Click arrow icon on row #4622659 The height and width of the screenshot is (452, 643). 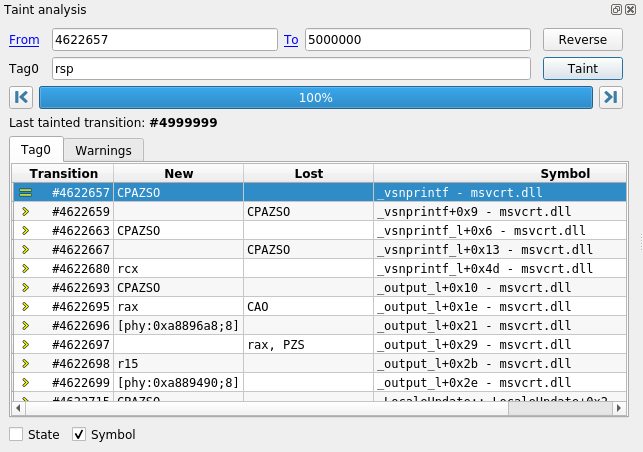click(x=26, y=212)
